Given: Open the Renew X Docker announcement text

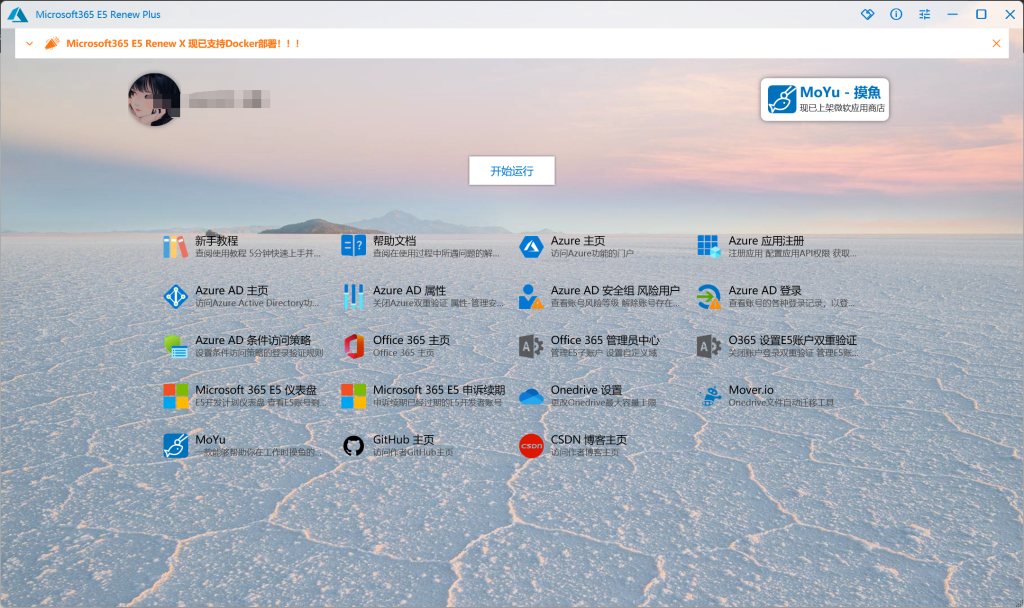Looking at the screenshot, I should click(183, 44).
